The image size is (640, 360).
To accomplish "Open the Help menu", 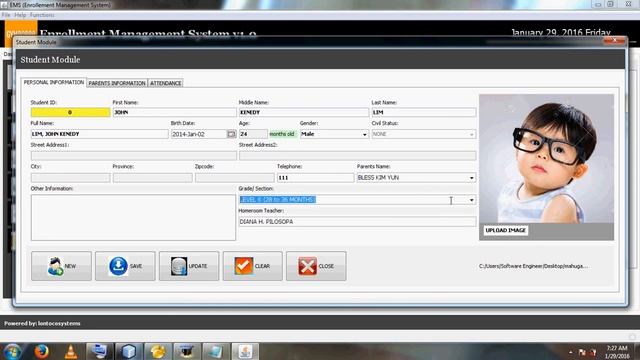I will pos(20,15).
